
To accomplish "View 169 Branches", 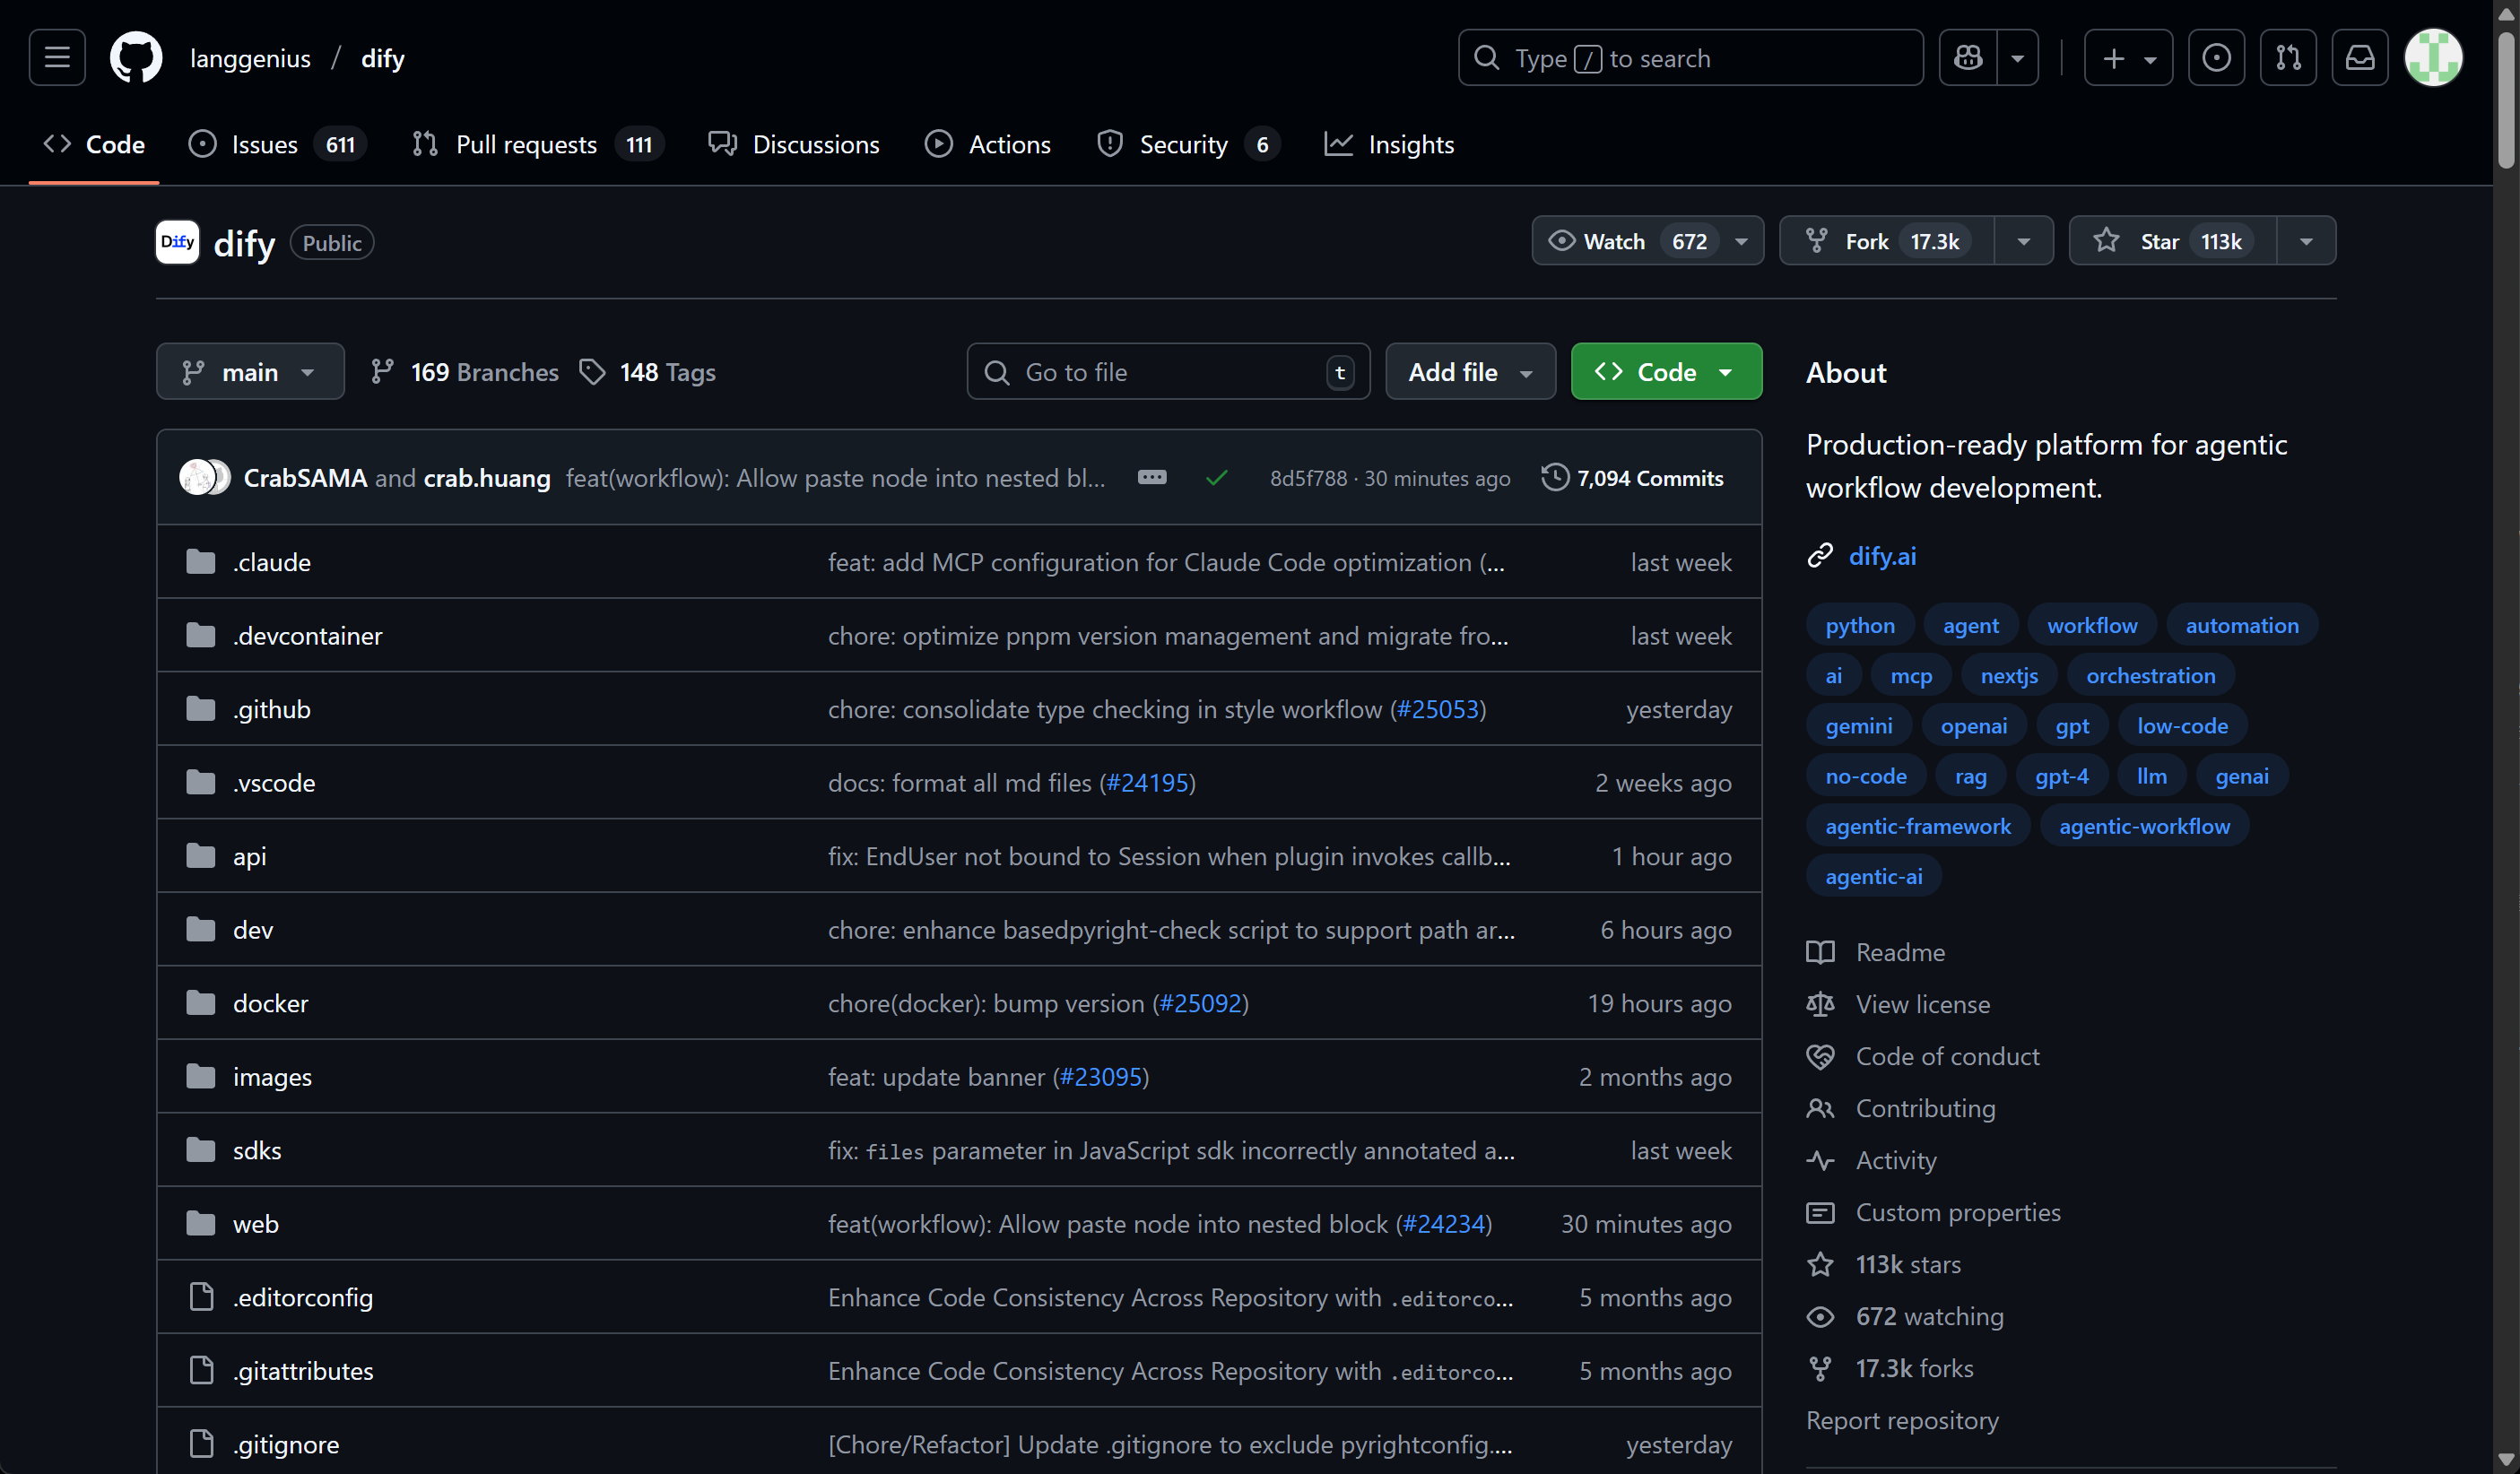I will (x=464, y=372).
